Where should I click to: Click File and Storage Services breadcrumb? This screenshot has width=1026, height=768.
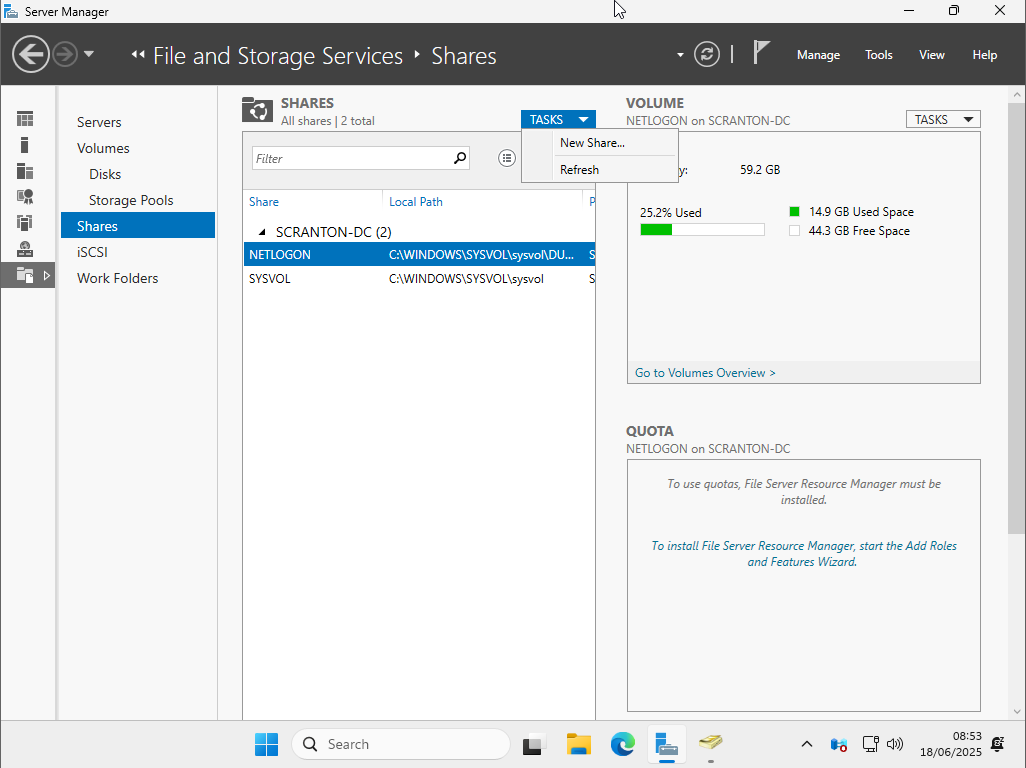277,56
